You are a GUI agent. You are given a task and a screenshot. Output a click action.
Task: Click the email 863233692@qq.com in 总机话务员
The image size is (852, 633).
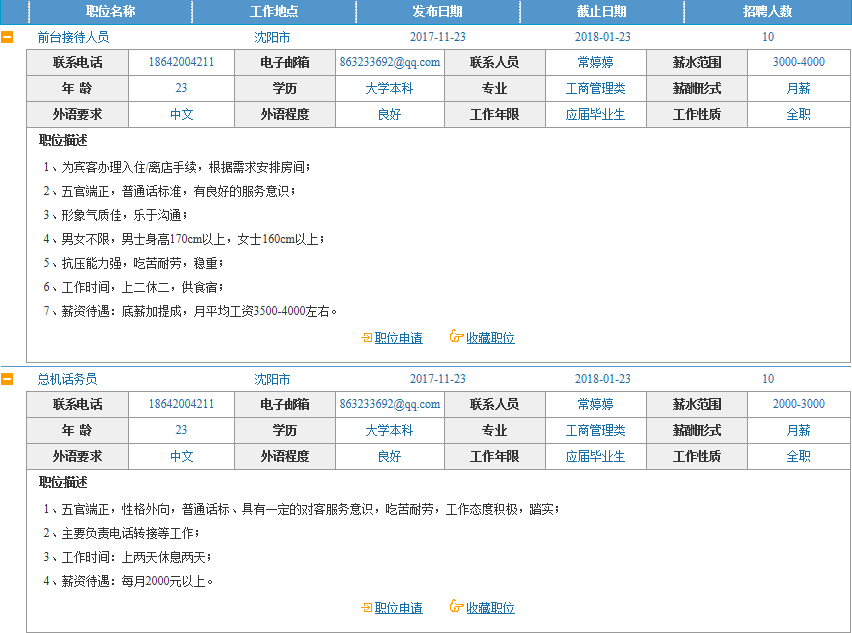pos(390,404)
